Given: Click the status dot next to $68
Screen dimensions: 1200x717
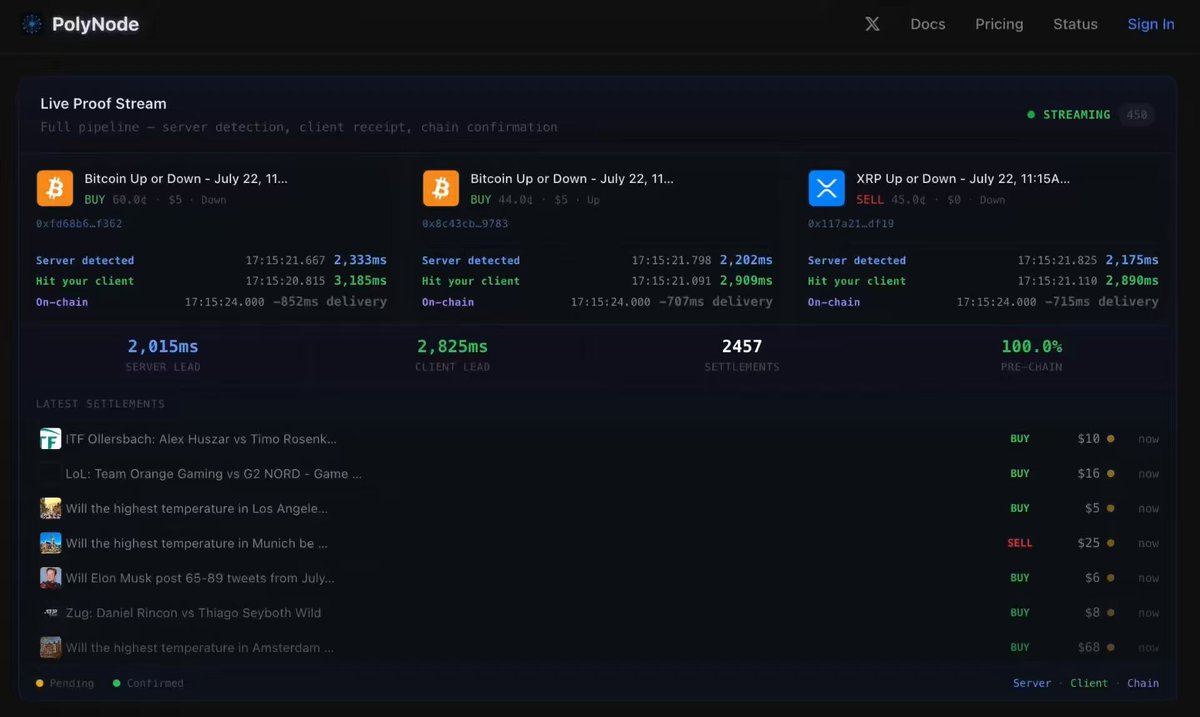Looking at the screenshot, I should [x=1110, y=647].
